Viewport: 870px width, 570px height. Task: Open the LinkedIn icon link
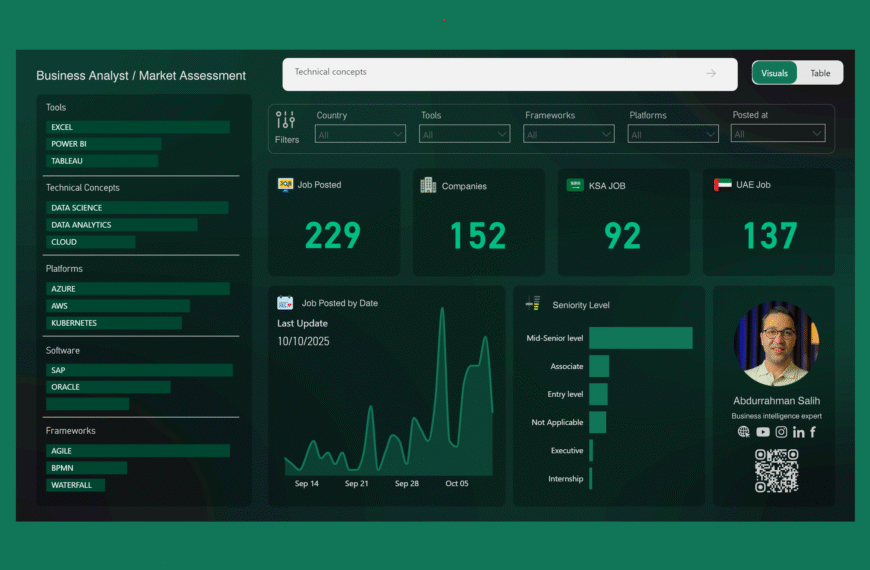798,432
